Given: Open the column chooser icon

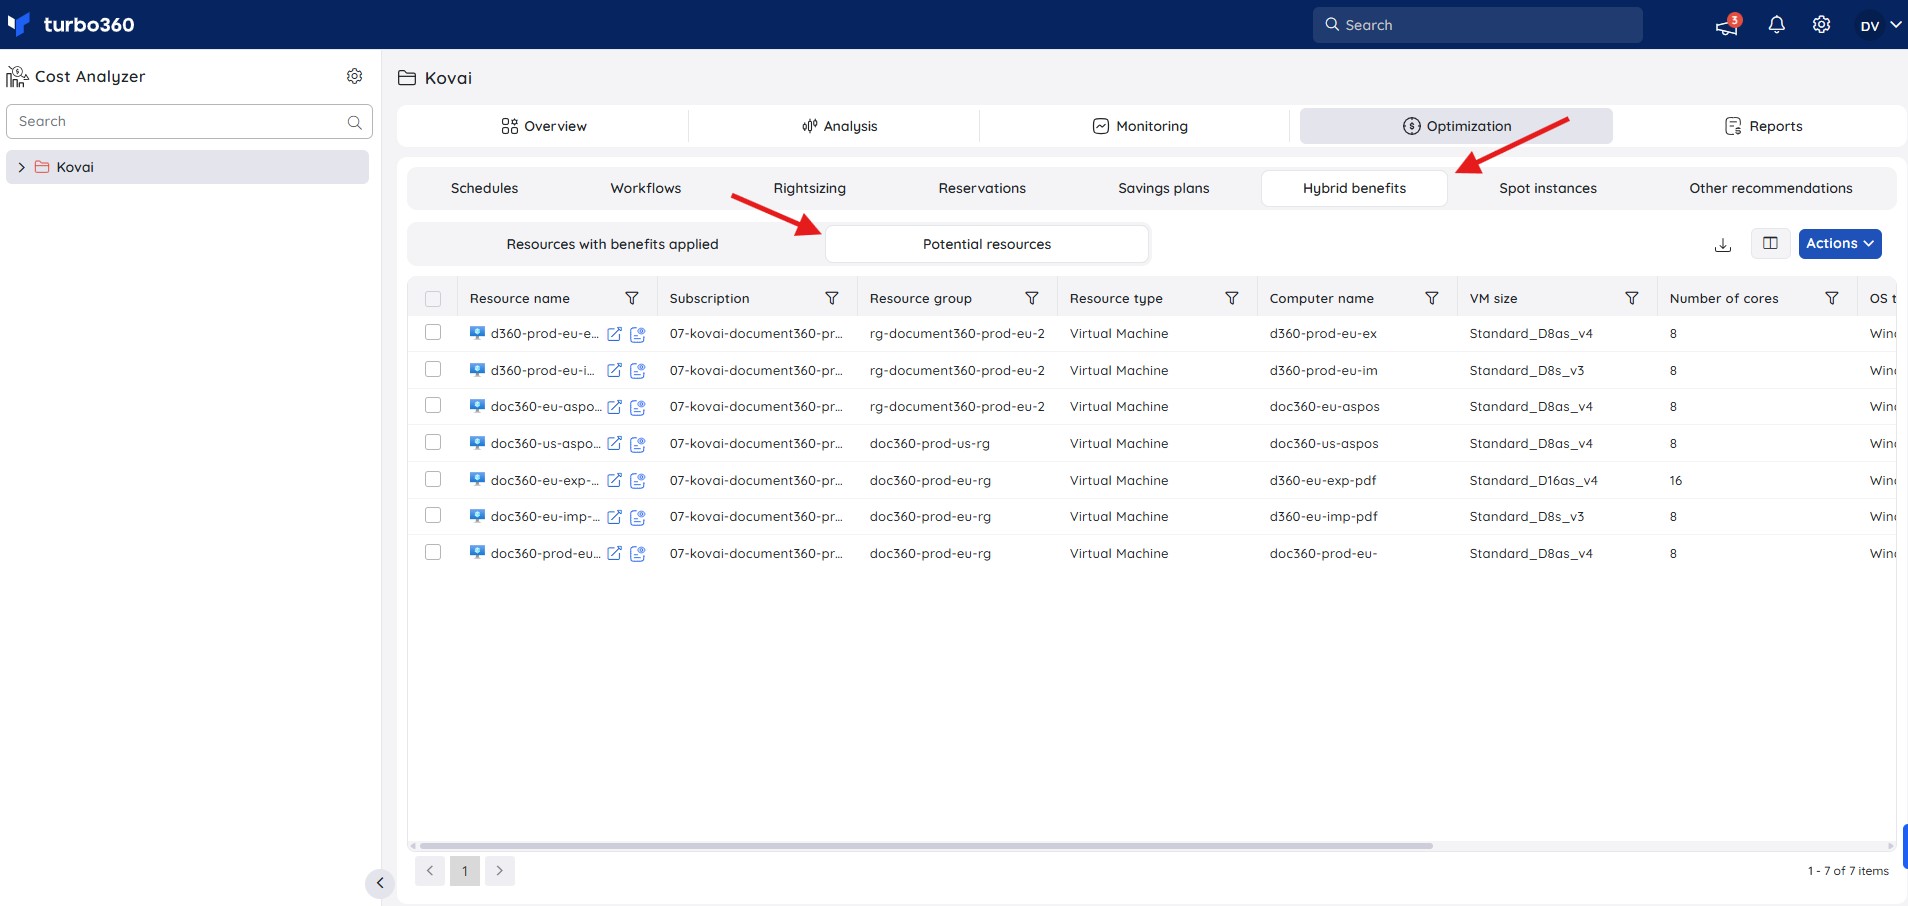Looking at the screenshot, I should pos(1770,243).
